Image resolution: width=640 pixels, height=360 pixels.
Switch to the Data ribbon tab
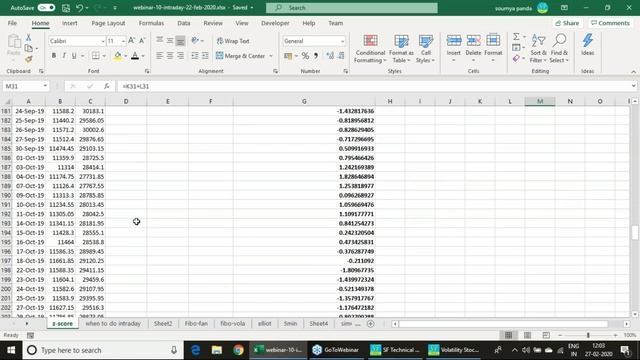(x=184, y=23)
